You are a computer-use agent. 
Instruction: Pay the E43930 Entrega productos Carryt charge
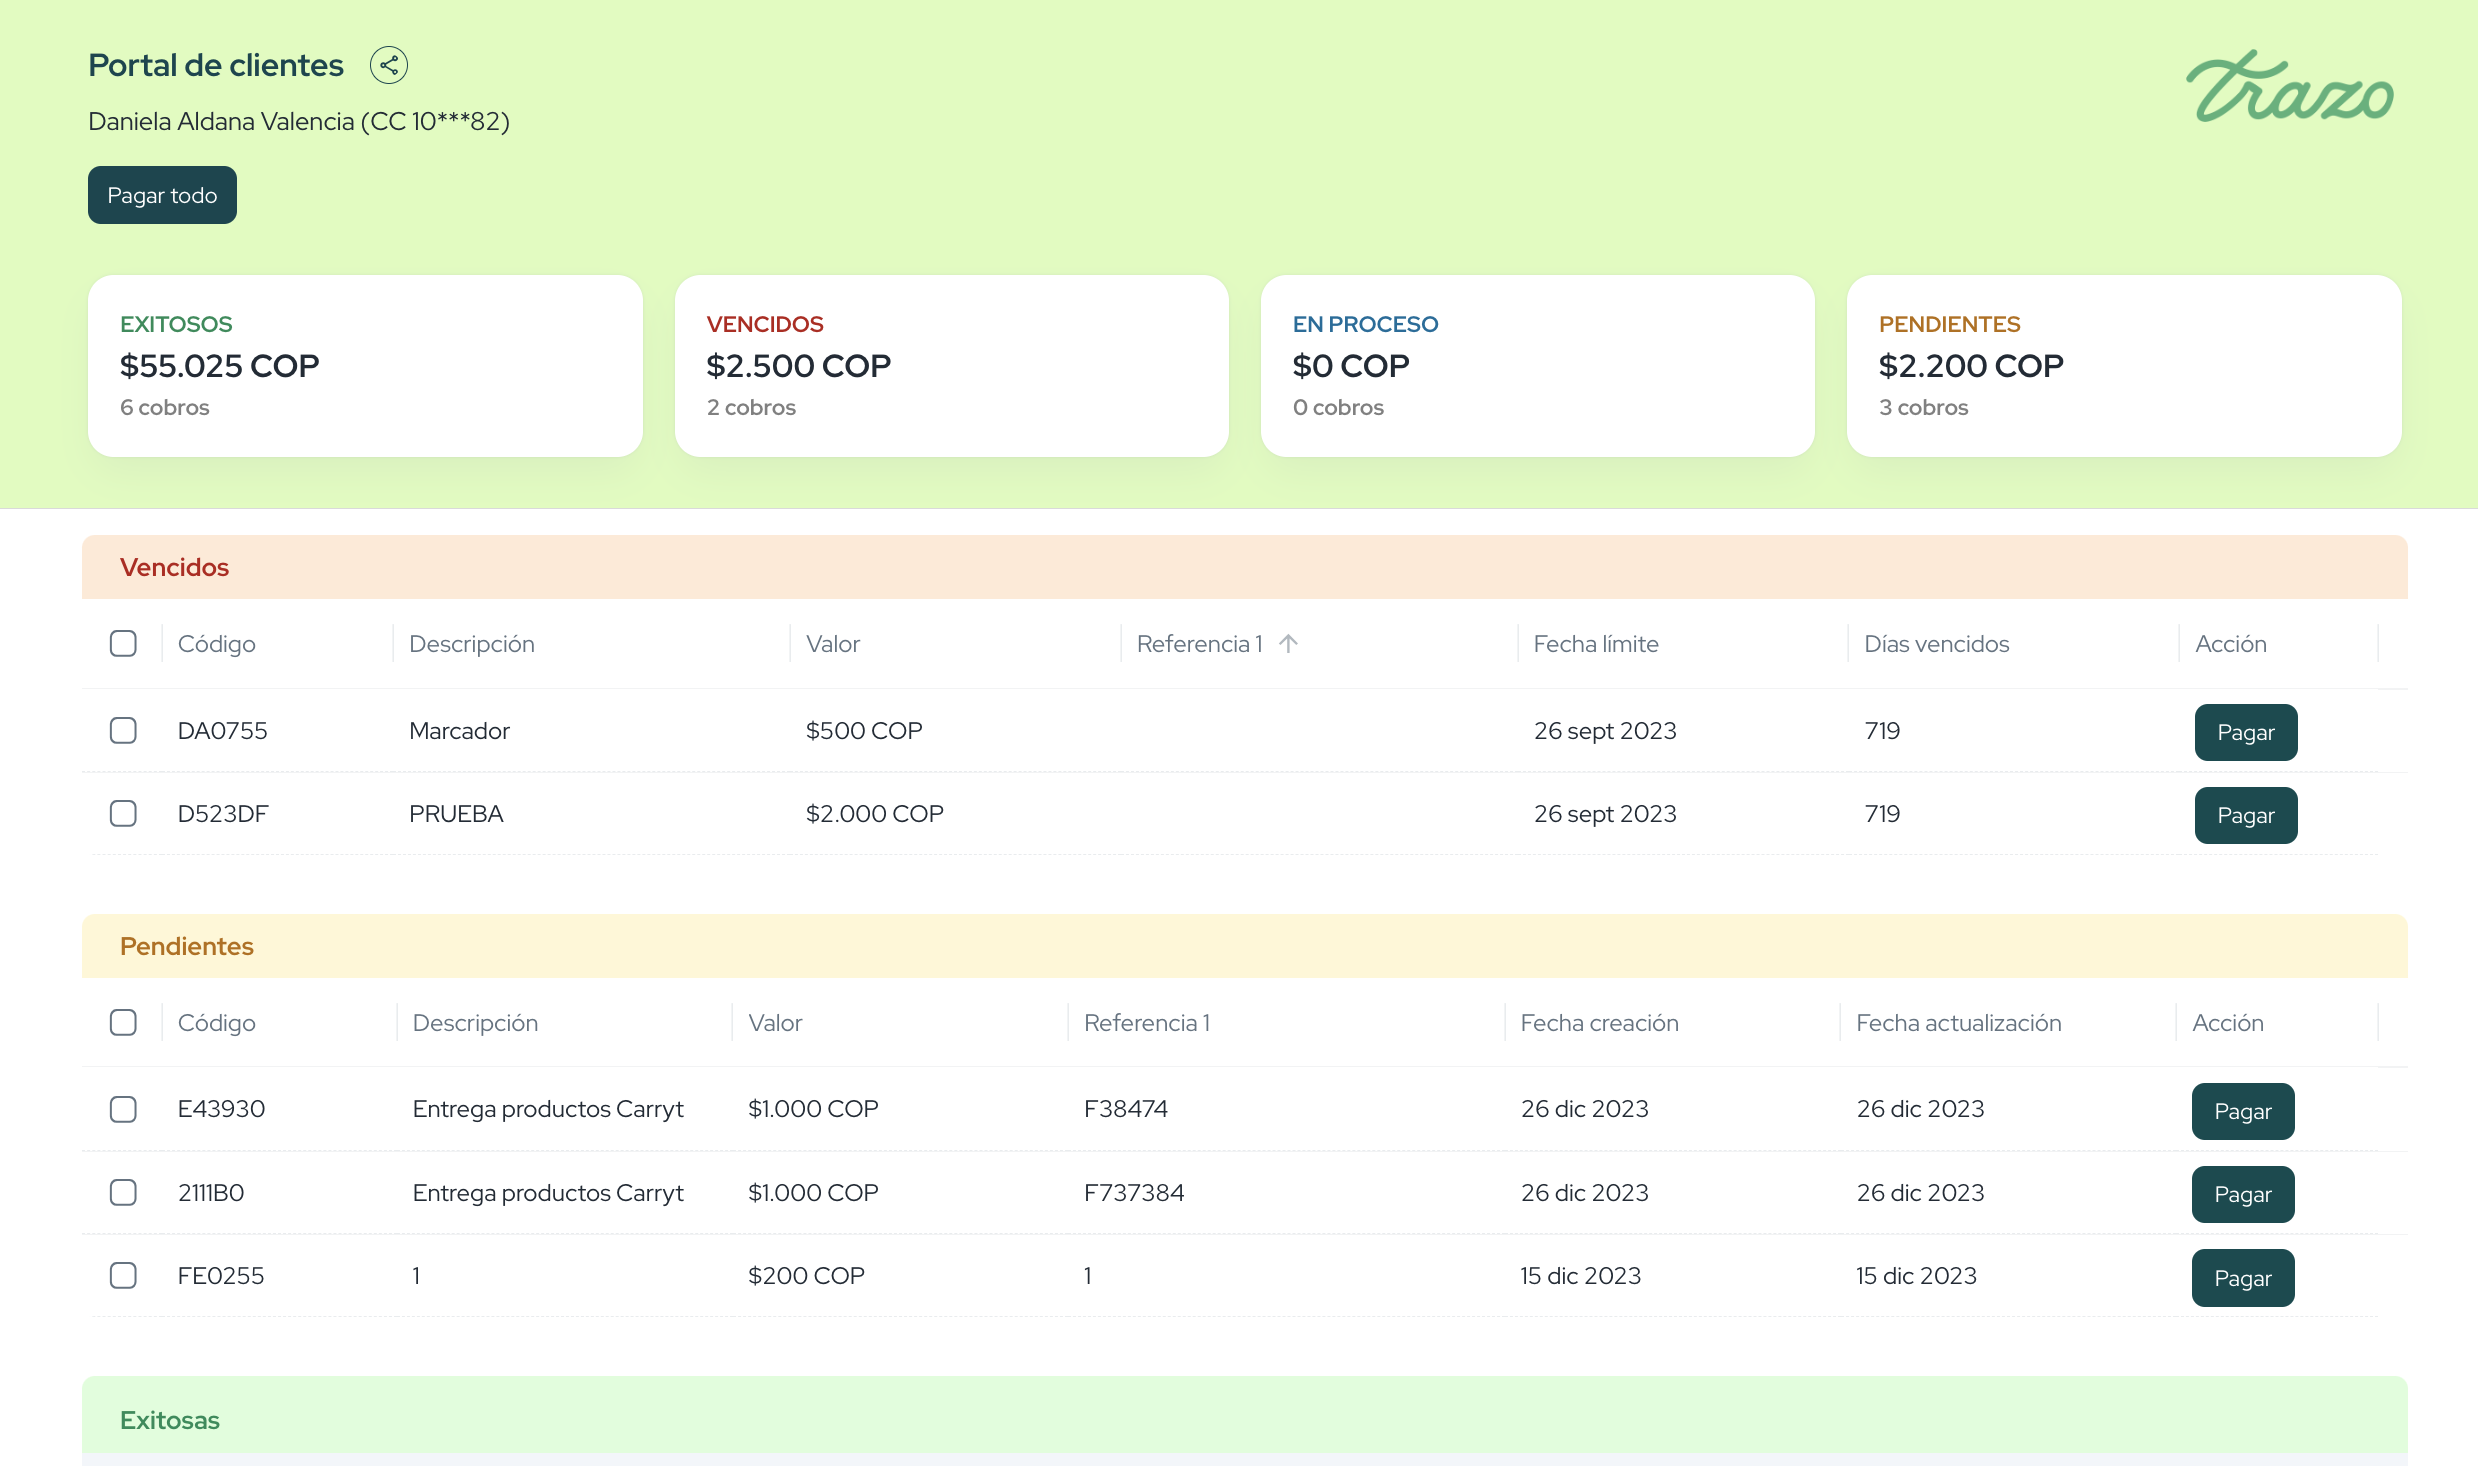2242,1110
